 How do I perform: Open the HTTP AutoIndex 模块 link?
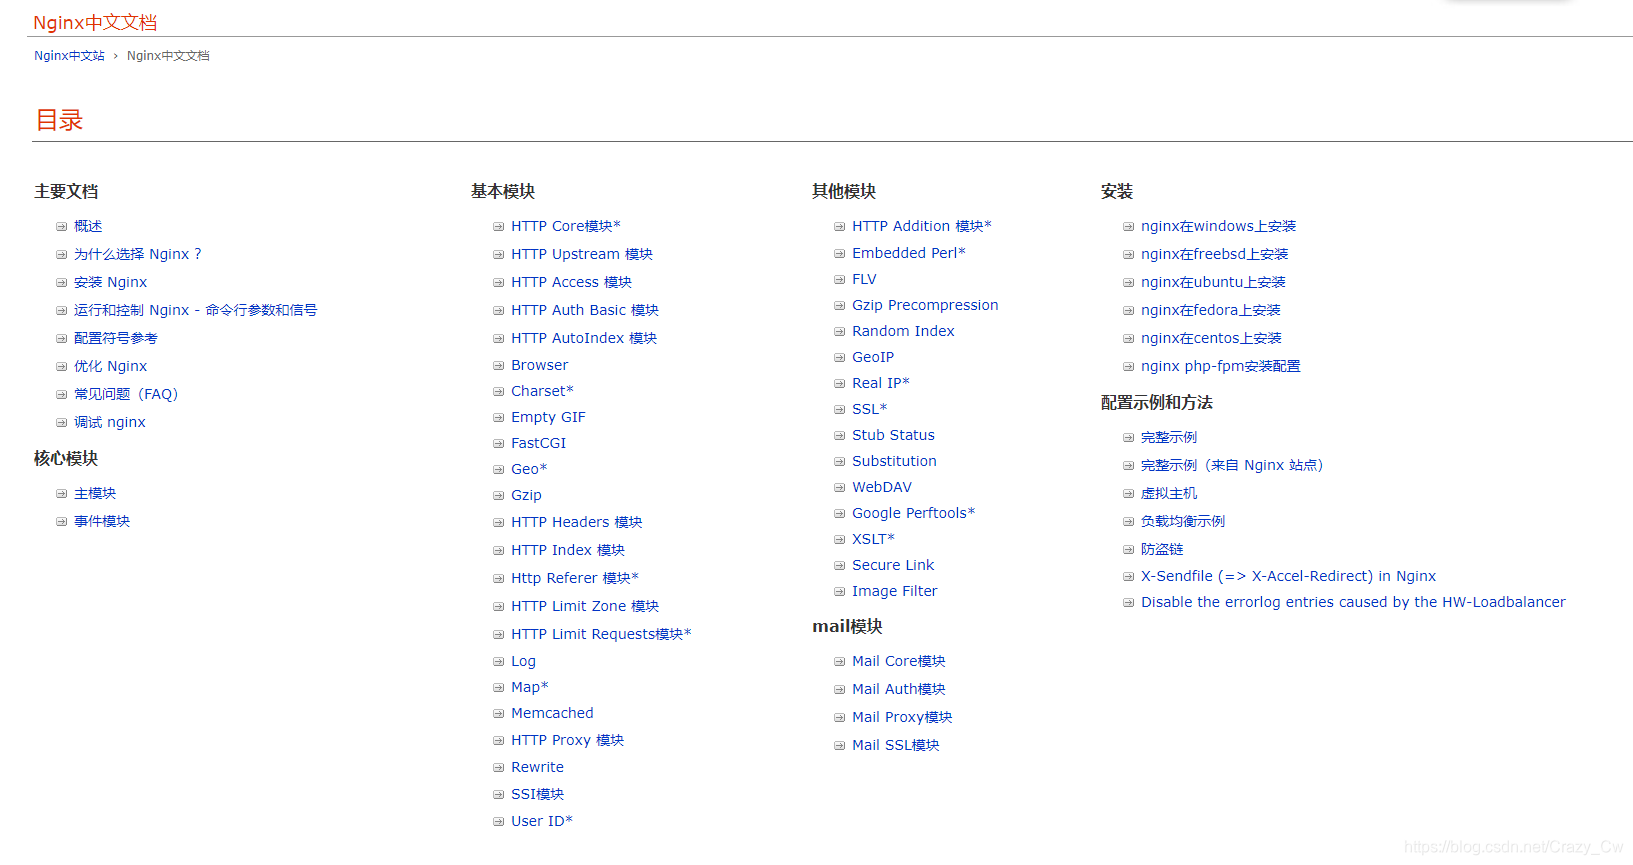[x=583, y=338]
